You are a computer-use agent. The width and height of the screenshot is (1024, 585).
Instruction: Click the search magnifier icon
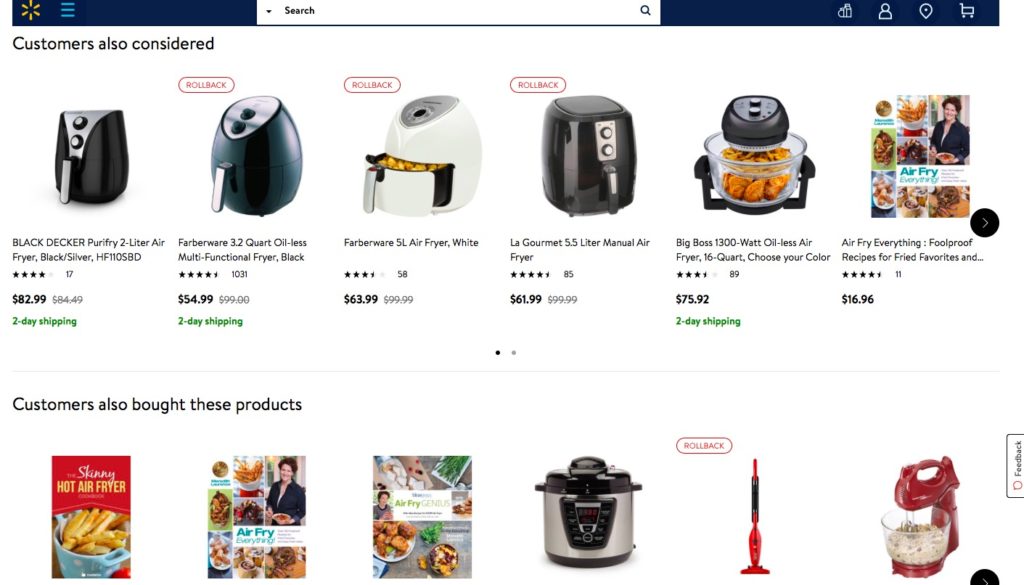click(645, 10)
